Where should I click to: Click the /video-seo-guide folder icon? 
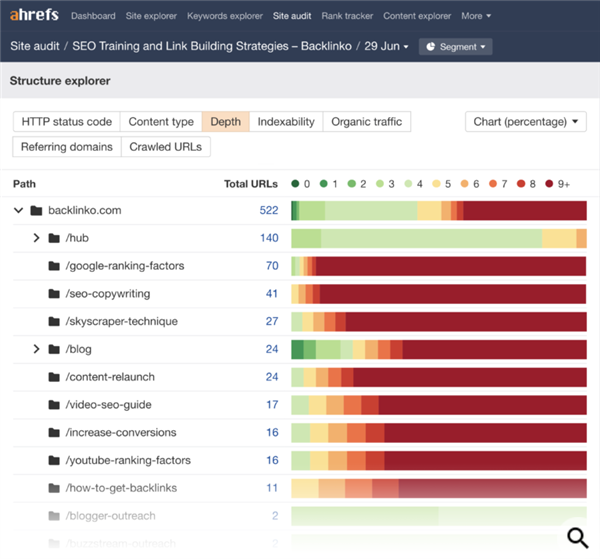coord(54,405)
